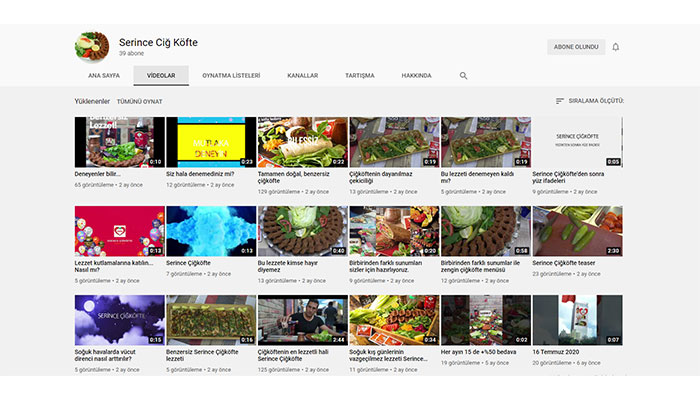The height and width of the screenshot is (400, 700).
Task: Open 'Tamamen doğal, benzersiz çiğköfte' thumbnail
Action: coord(303,142)
